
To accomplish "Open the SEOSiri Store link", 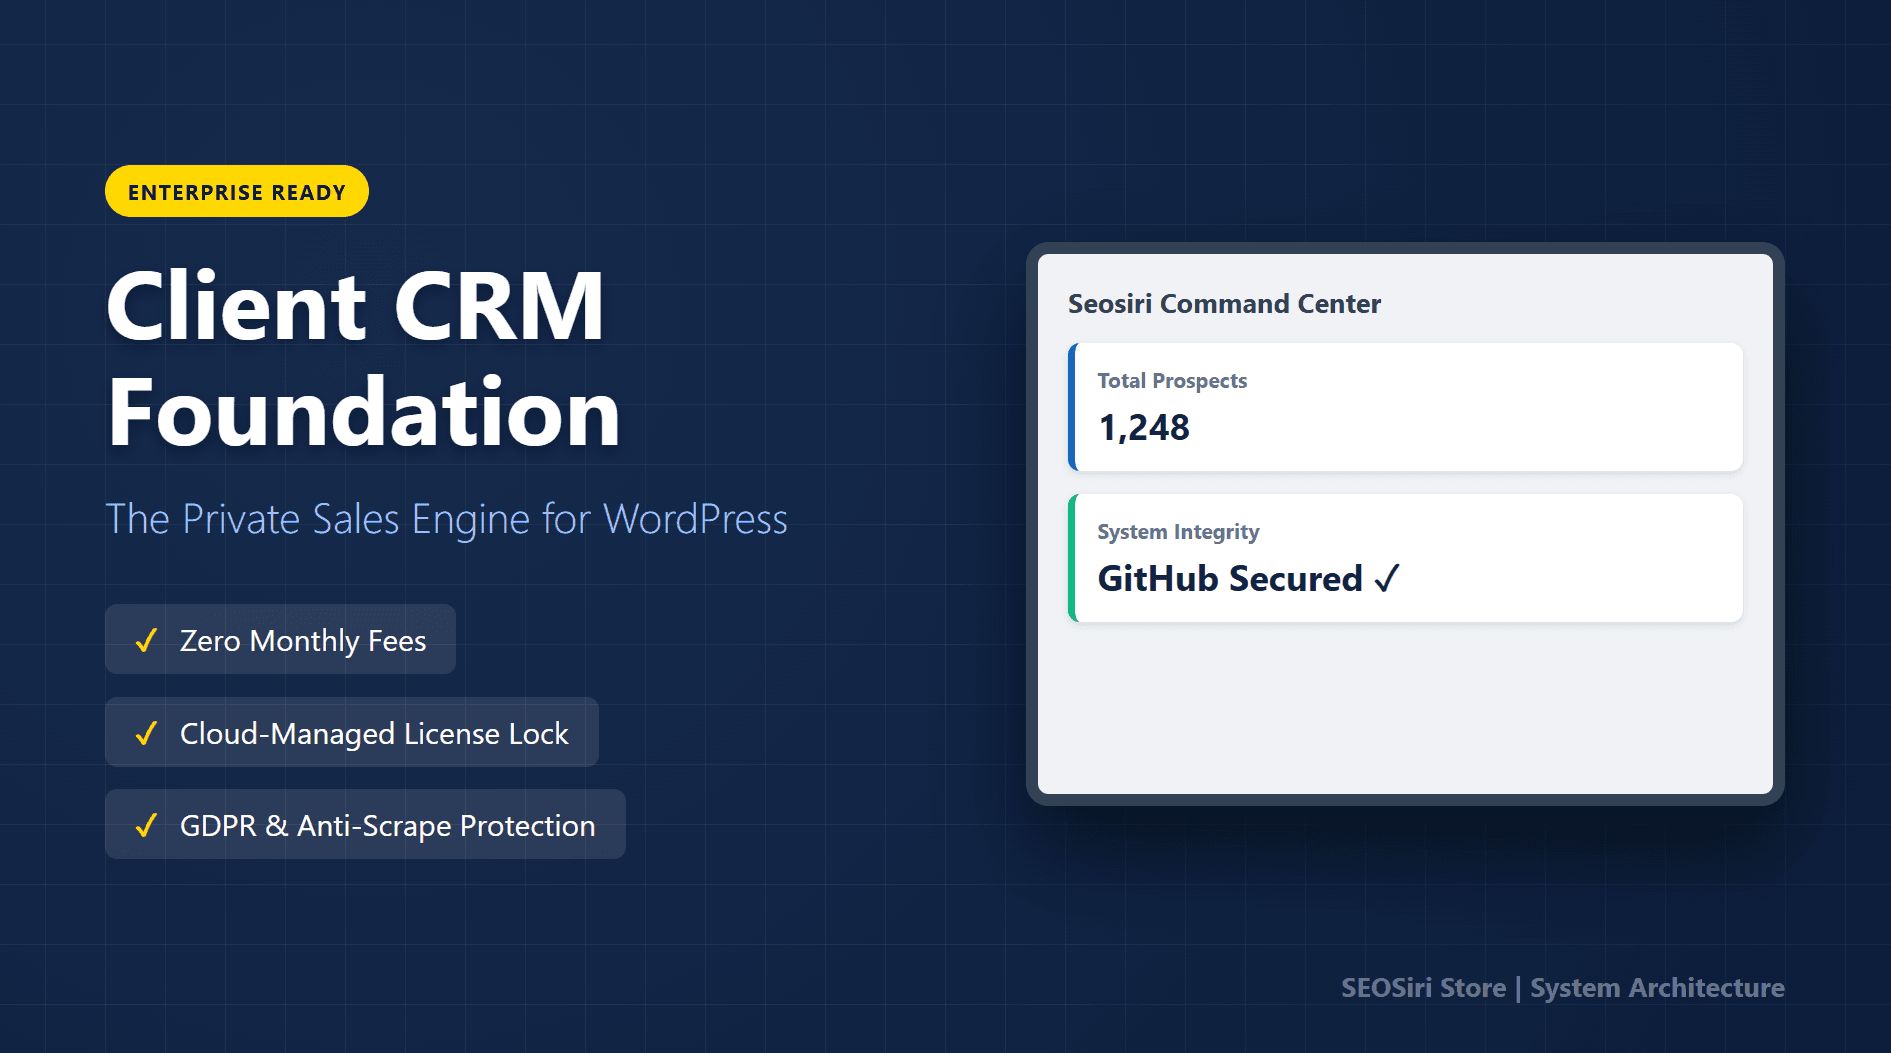I will [x=1423, y=988].
